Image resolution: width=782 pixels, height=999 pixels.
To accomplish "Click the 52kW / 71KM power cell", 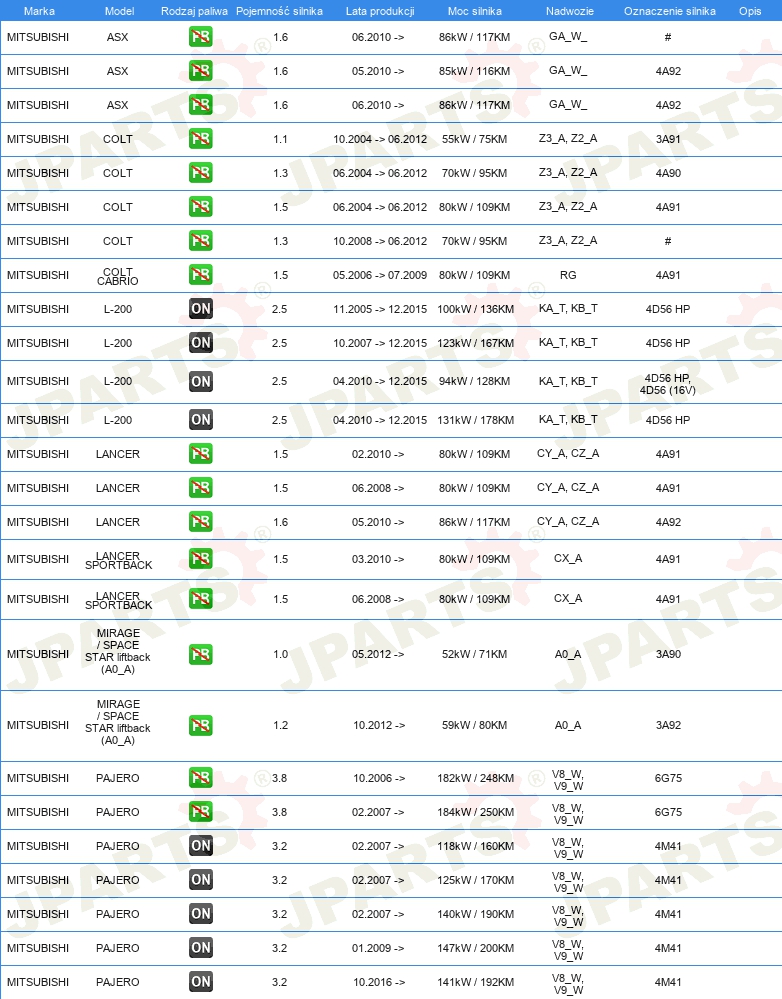I will click(x=475, y=654).
